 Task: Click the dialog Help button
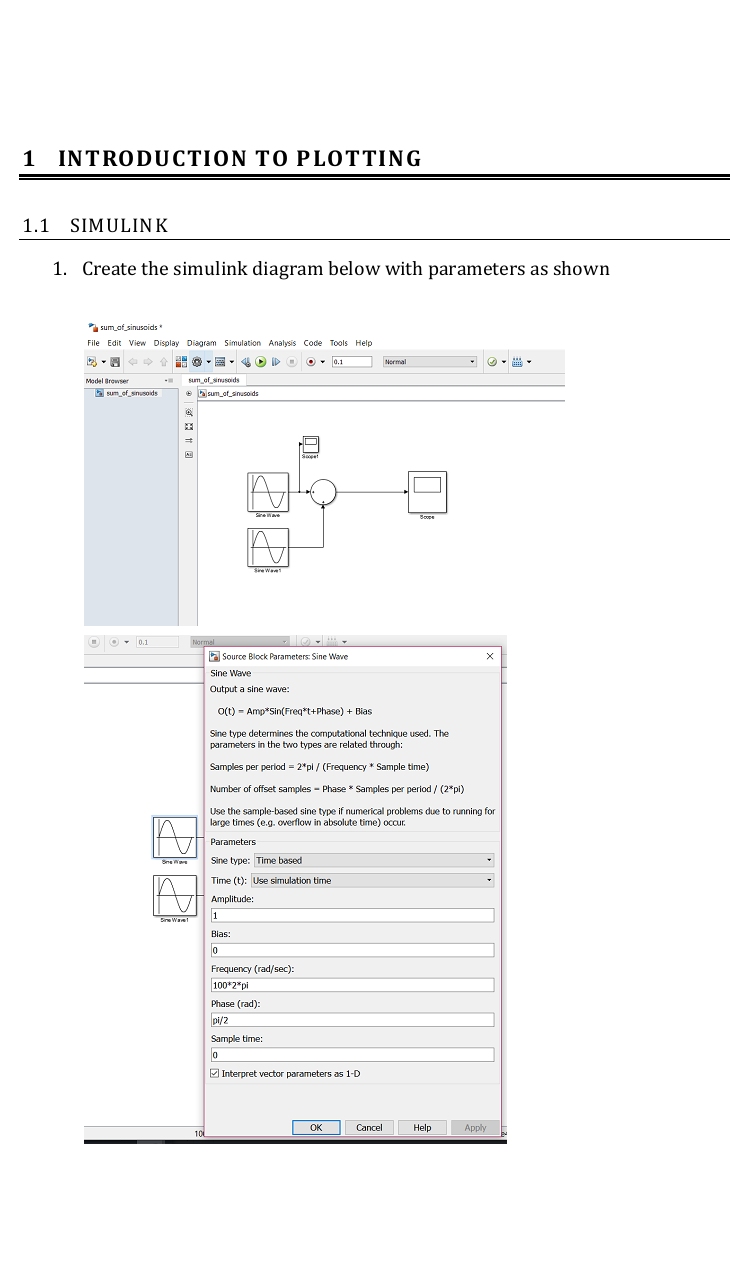pyautogui.click(x=422, y=1127)
